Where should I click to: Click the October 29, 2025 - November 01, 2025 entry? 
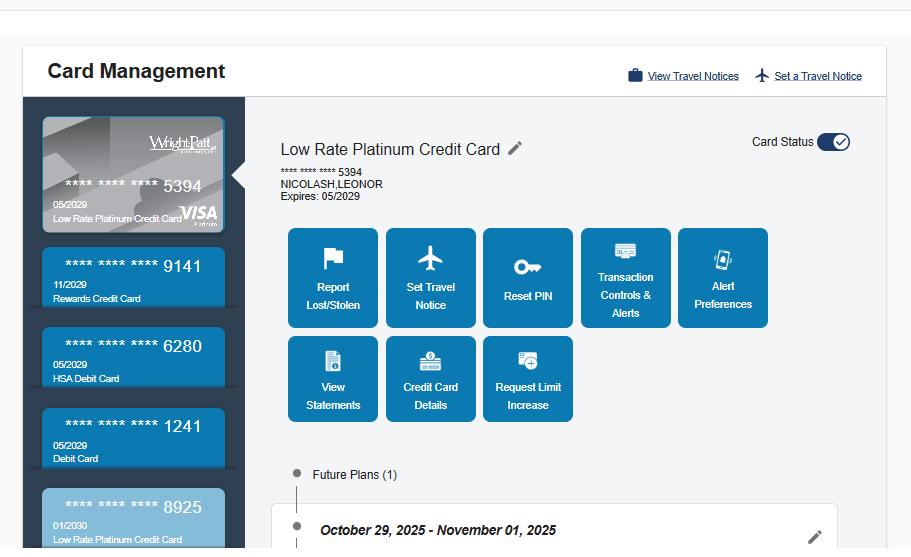coord(438,530)
